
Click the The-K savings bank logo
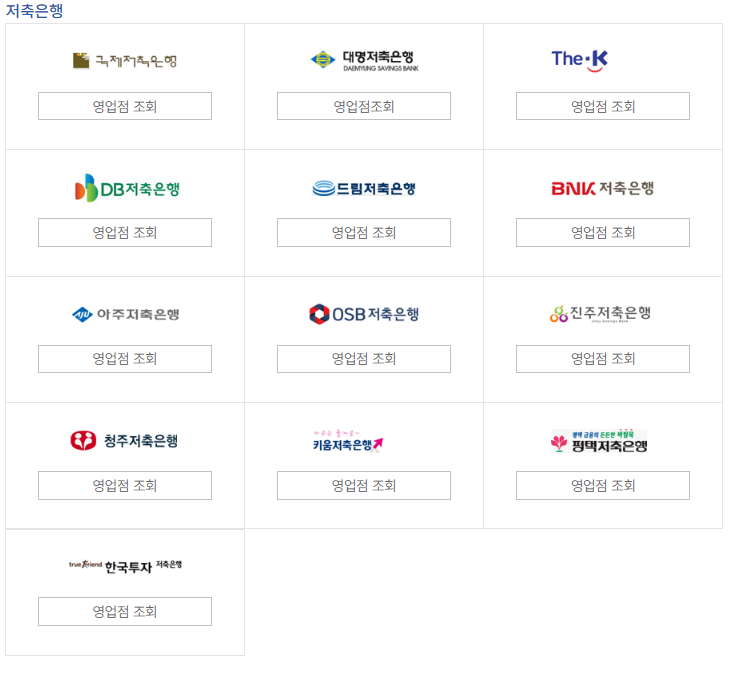580,60
